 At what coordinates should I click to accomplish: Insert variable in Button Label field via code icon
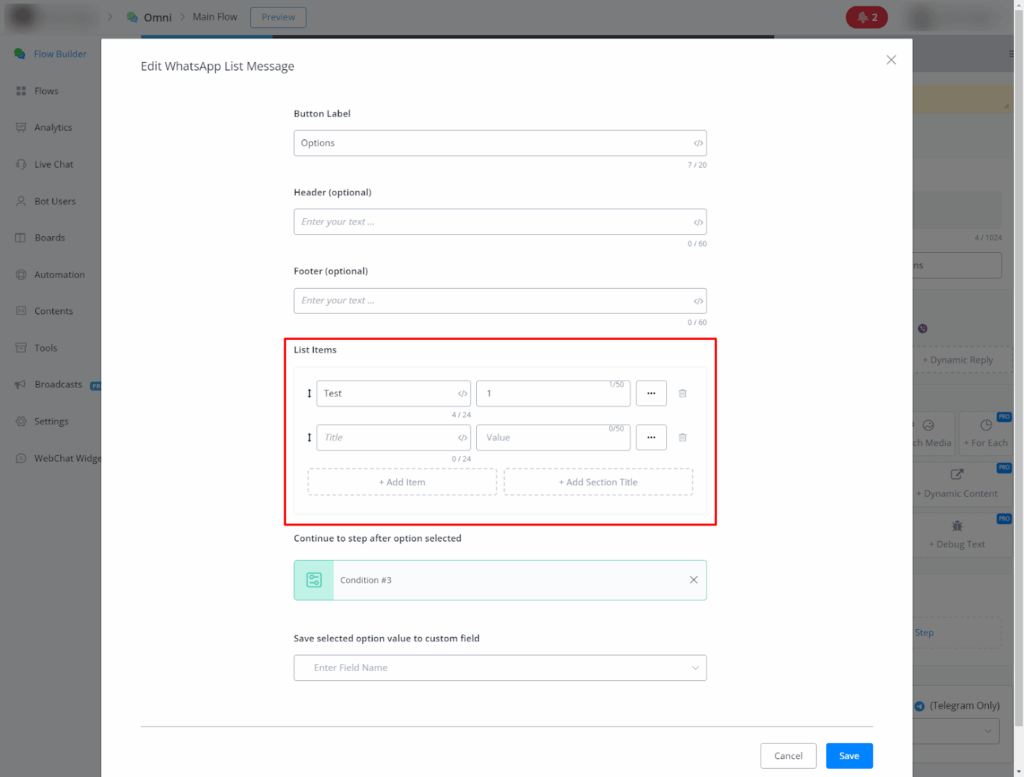[698, 143]
